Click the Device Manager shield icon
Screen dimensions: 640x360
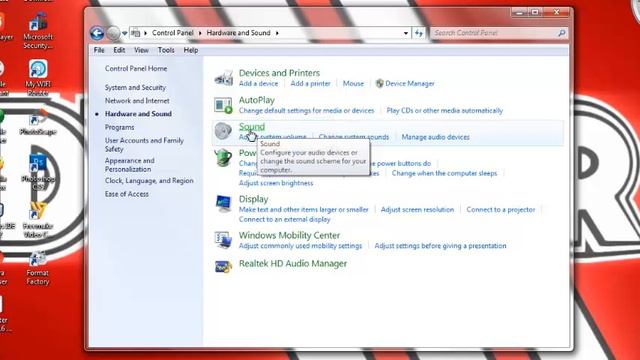380,83
